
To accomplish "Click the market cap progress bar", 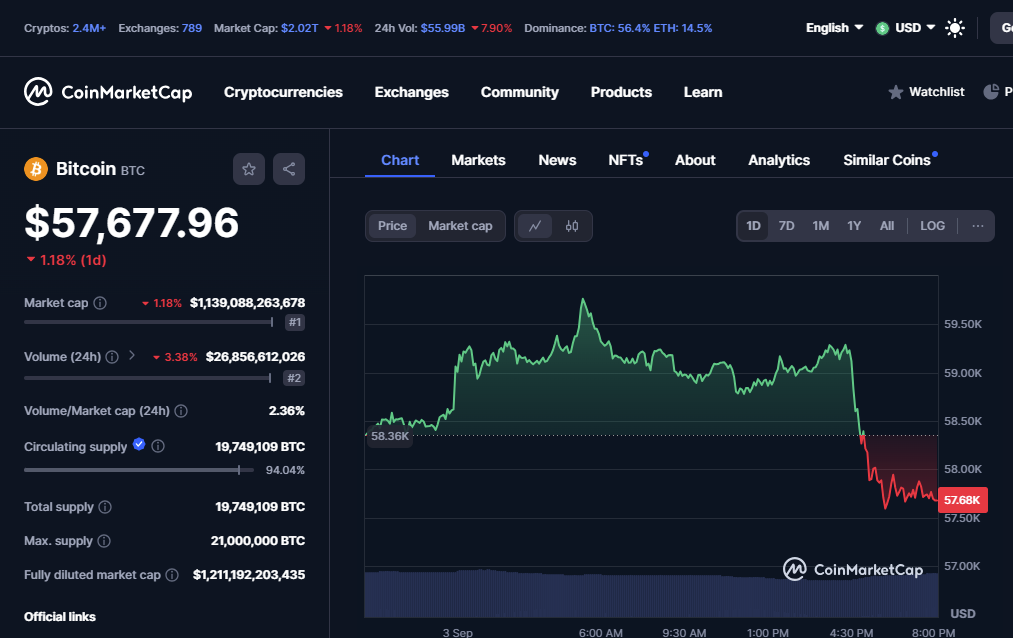I will 149,322.
